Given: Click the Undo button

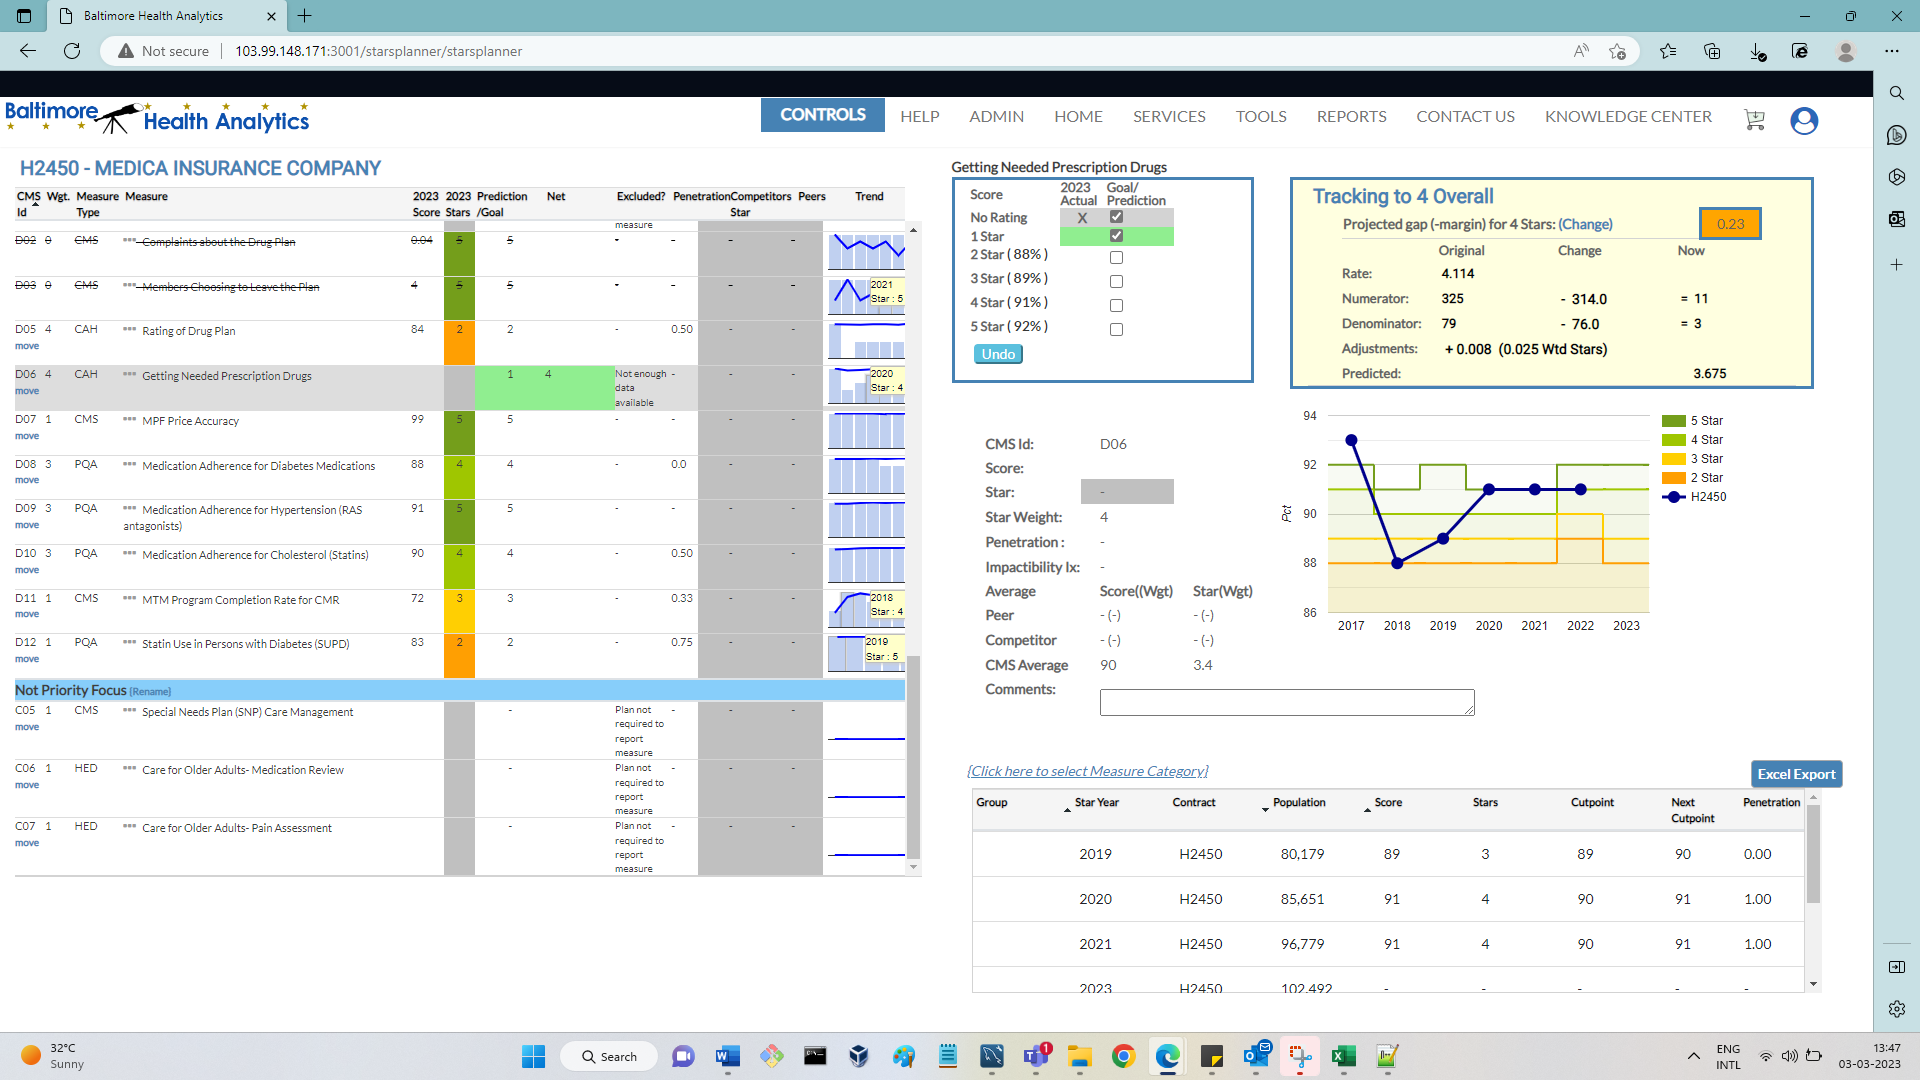Looking at the screenshot, I should [997, 354].
